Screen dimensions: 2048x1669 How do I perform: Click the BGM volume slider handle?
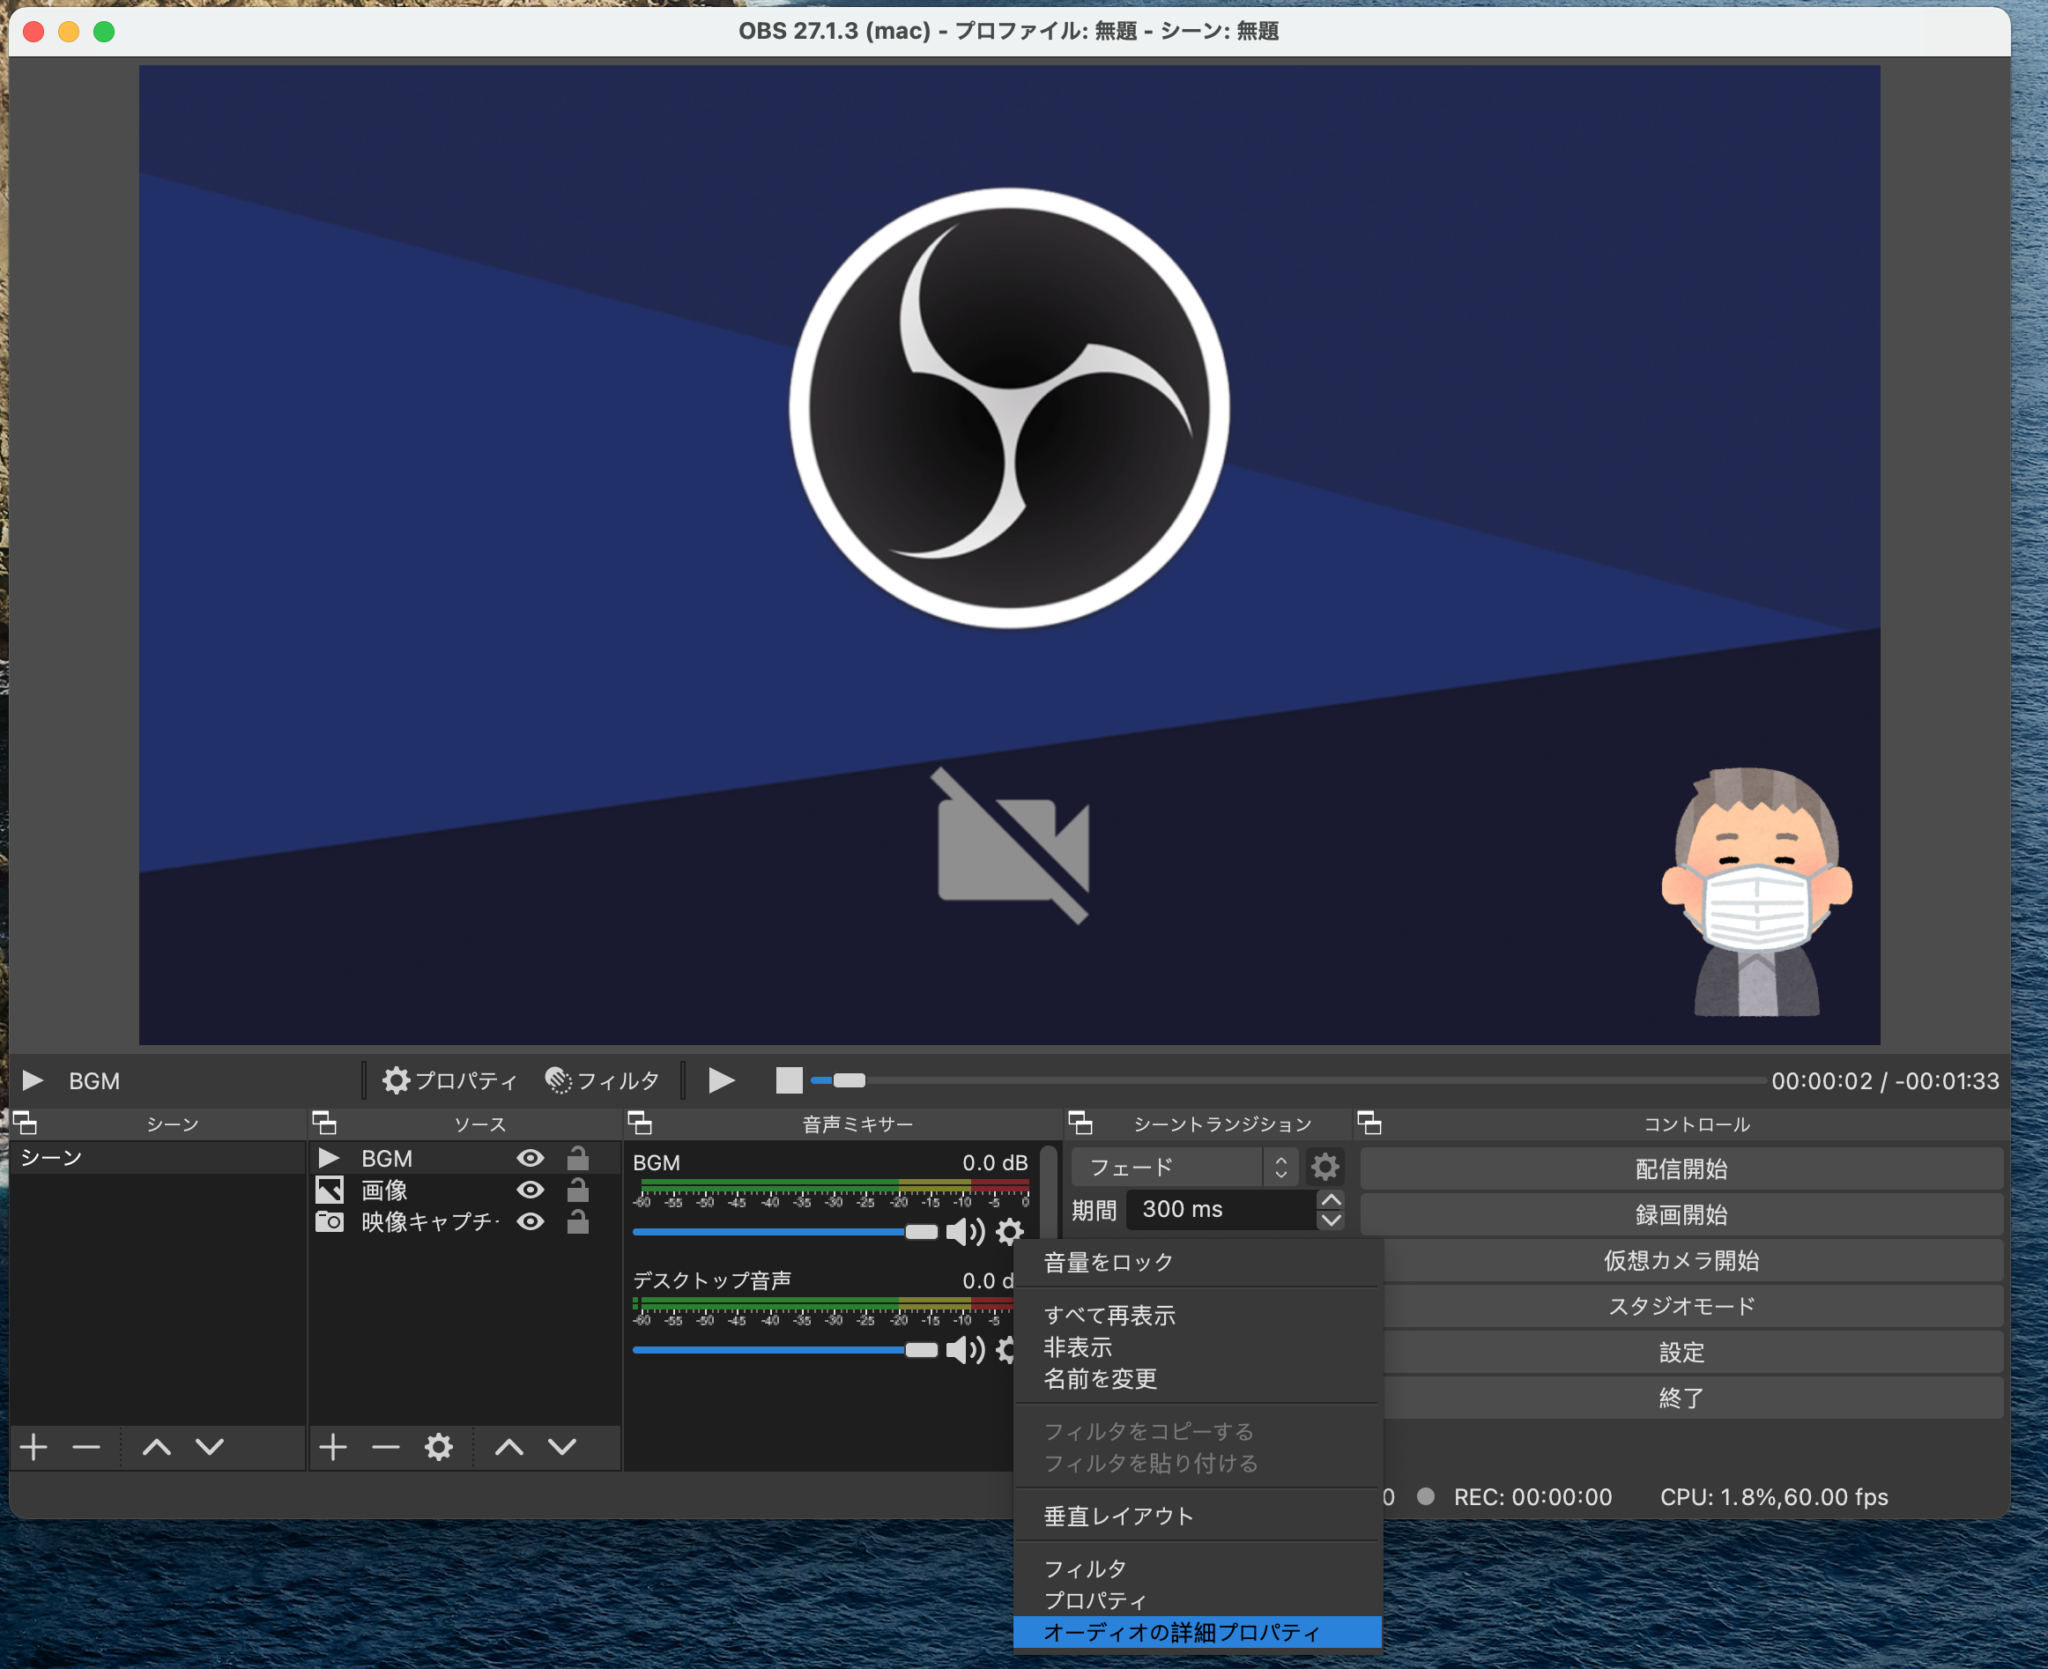click(x=921, y=1232)
